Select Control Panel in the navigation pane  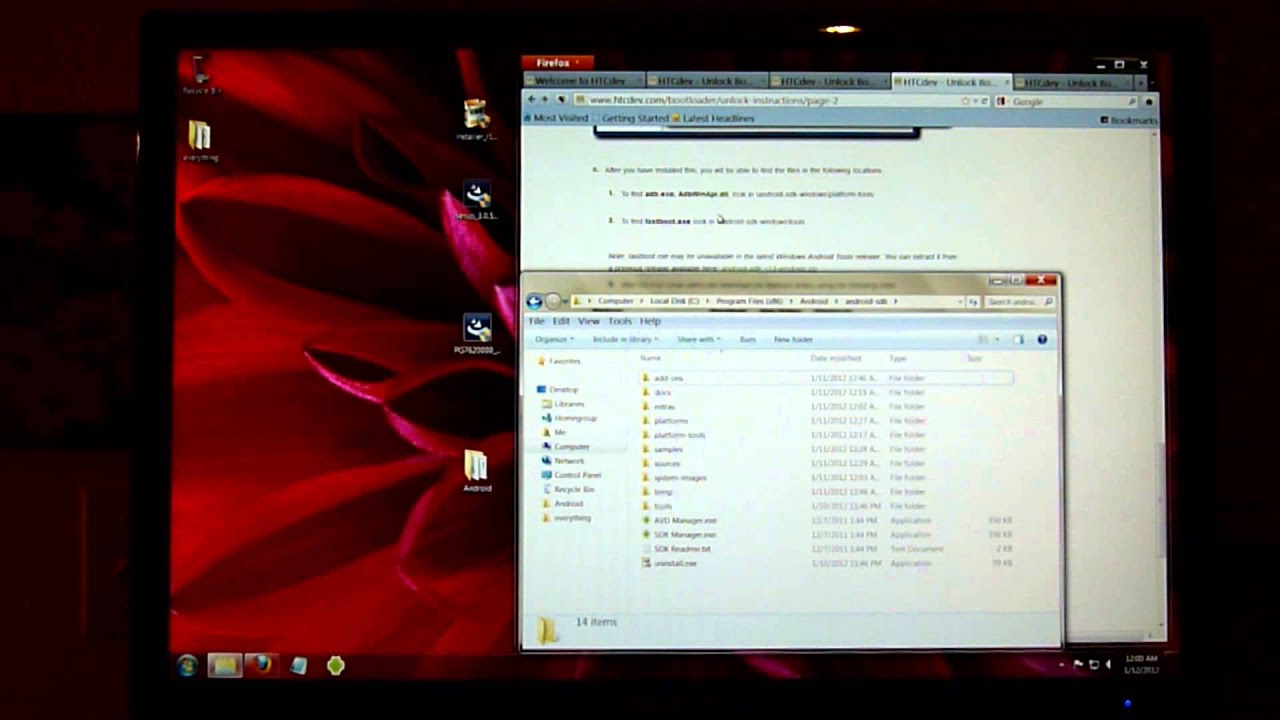[571, 475]
